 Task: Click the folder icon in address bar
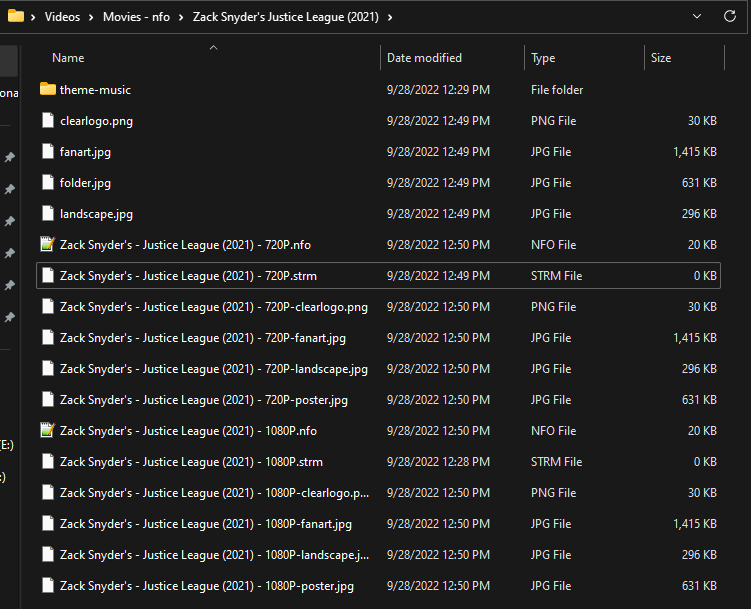pos(15,17)
